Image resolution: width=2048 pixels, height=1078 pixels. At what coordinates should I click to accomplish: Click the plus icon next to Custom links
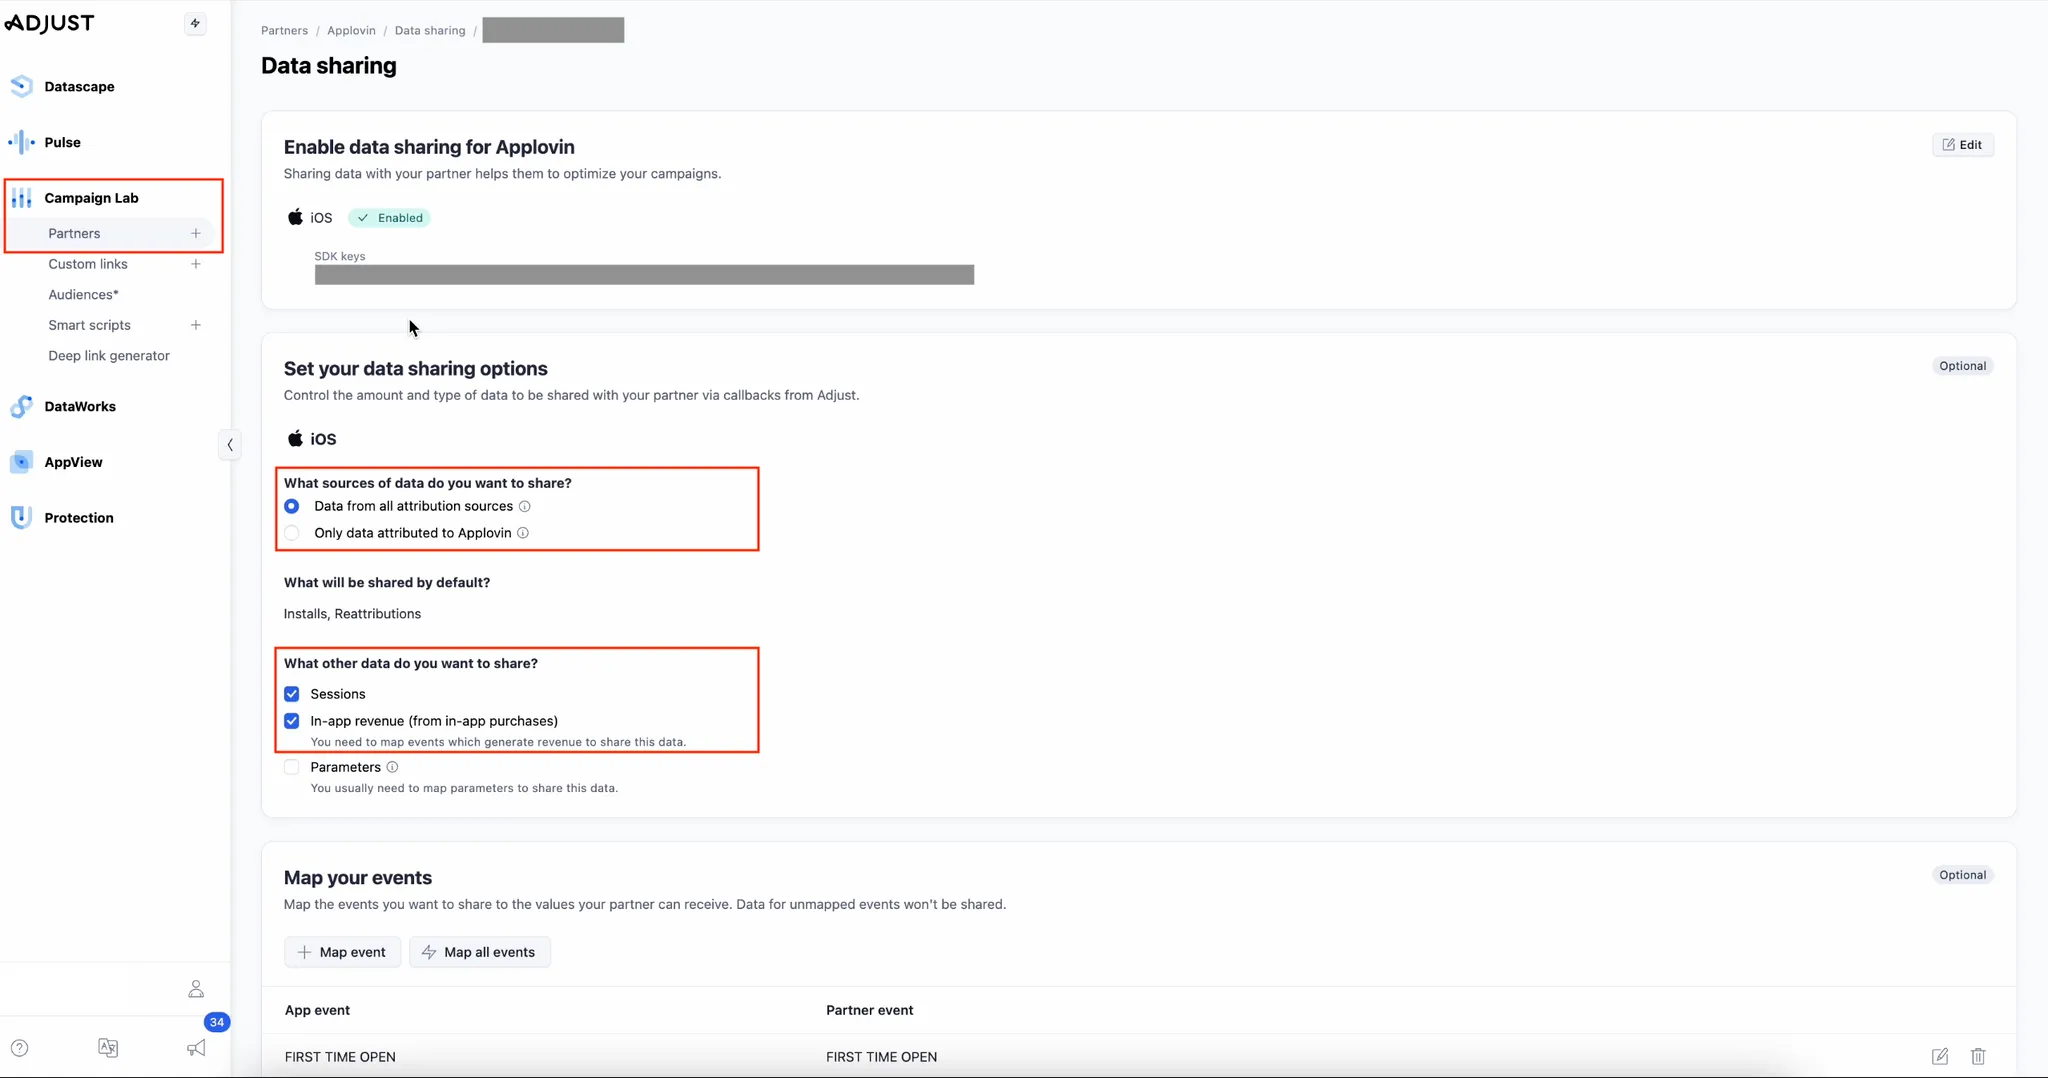[196, 264]
